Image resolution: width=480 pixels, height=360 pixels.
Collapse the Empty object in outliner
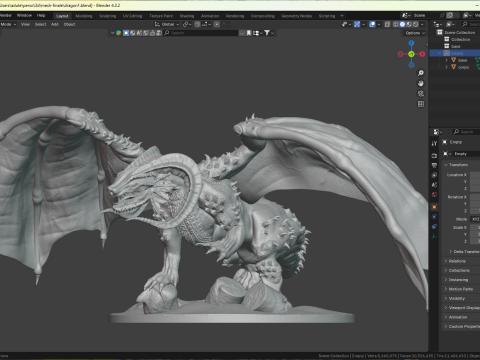(x=440, y=53)
